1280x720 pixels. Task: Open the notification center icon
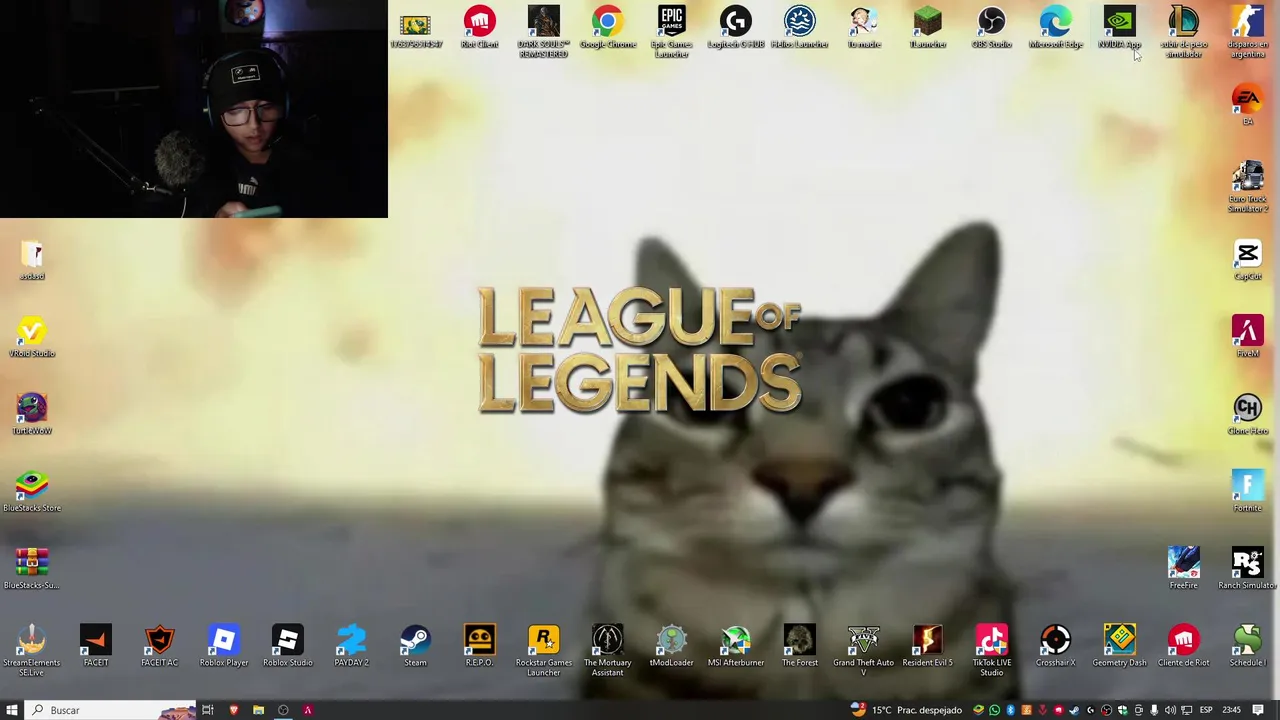[1258, 710]
